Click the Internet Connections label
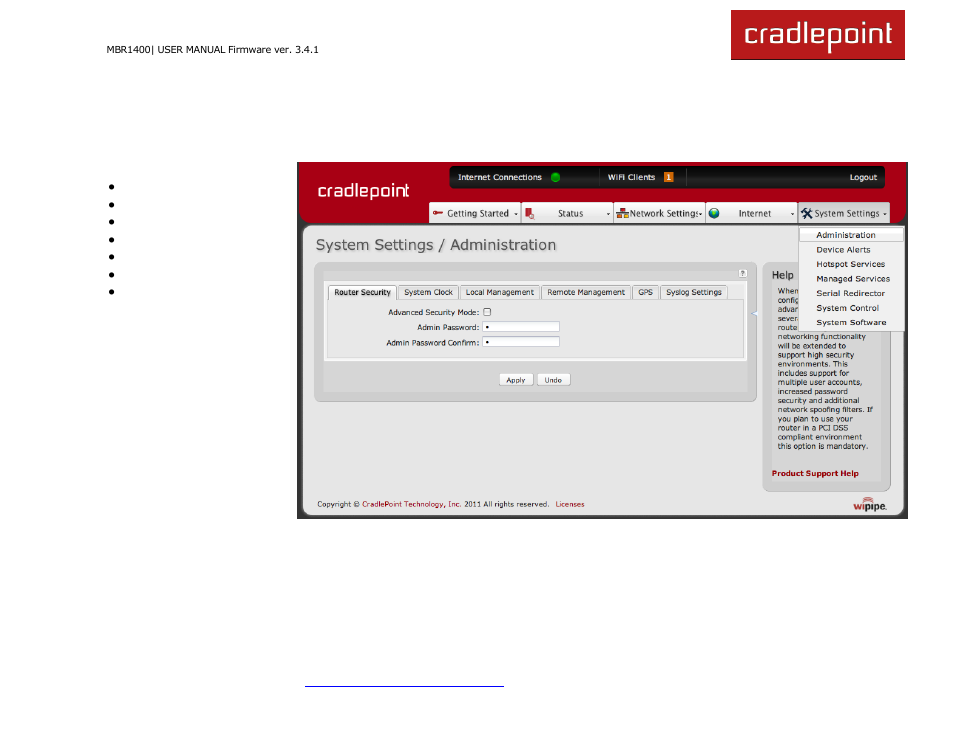Screen dimensions: 954x738 point(500,177)
